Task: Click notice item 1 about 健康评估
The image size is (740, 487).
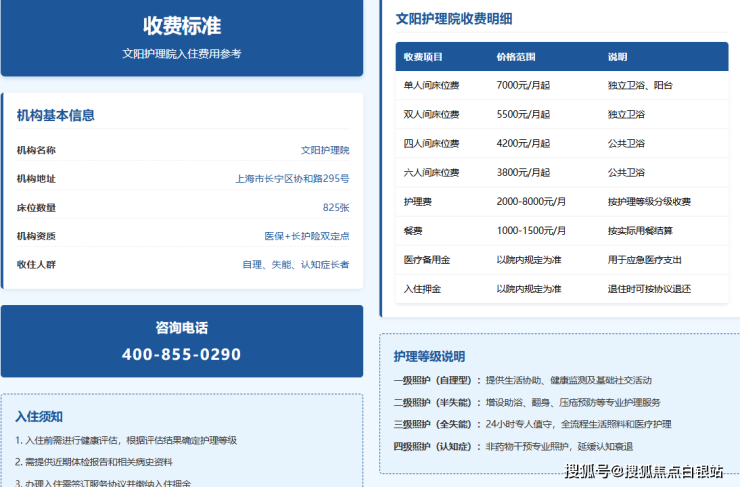Action: (126, 440)
